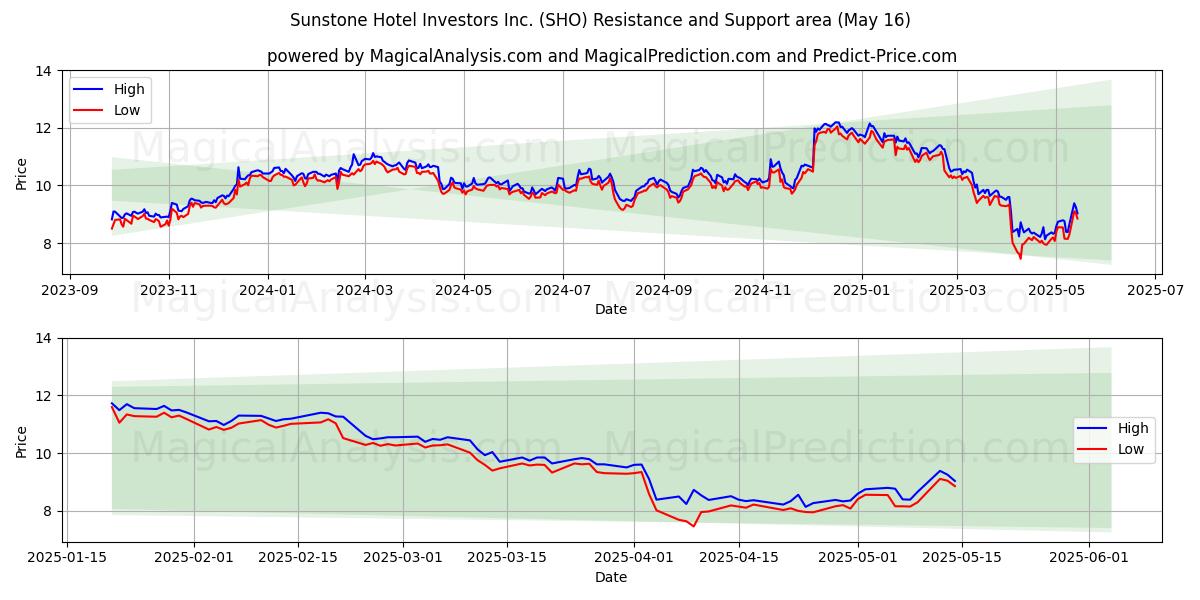1200x600 pixels.
Task: Click the y-axis value 10 on bottom chart
Action: (43, 454)
